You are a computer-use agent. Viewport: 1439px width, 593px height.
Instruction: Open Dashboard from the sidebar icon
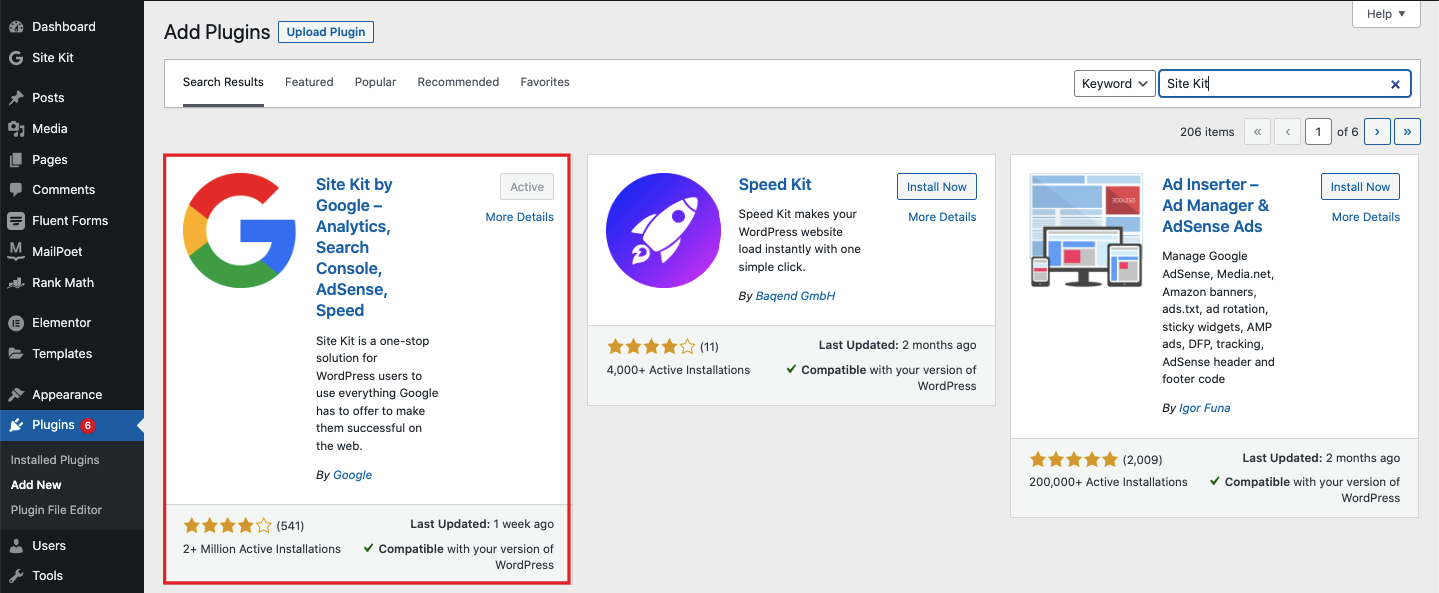click(x=16, y=26)
